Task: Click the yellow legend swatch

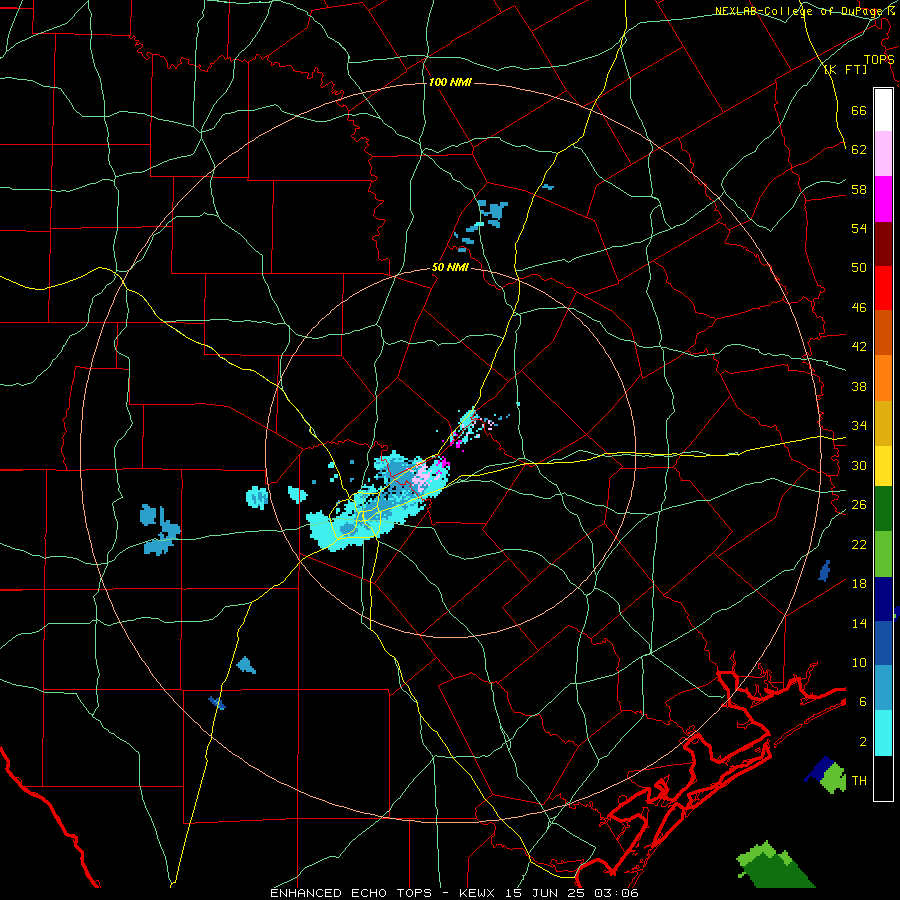Action: click(x=883, y=465)
